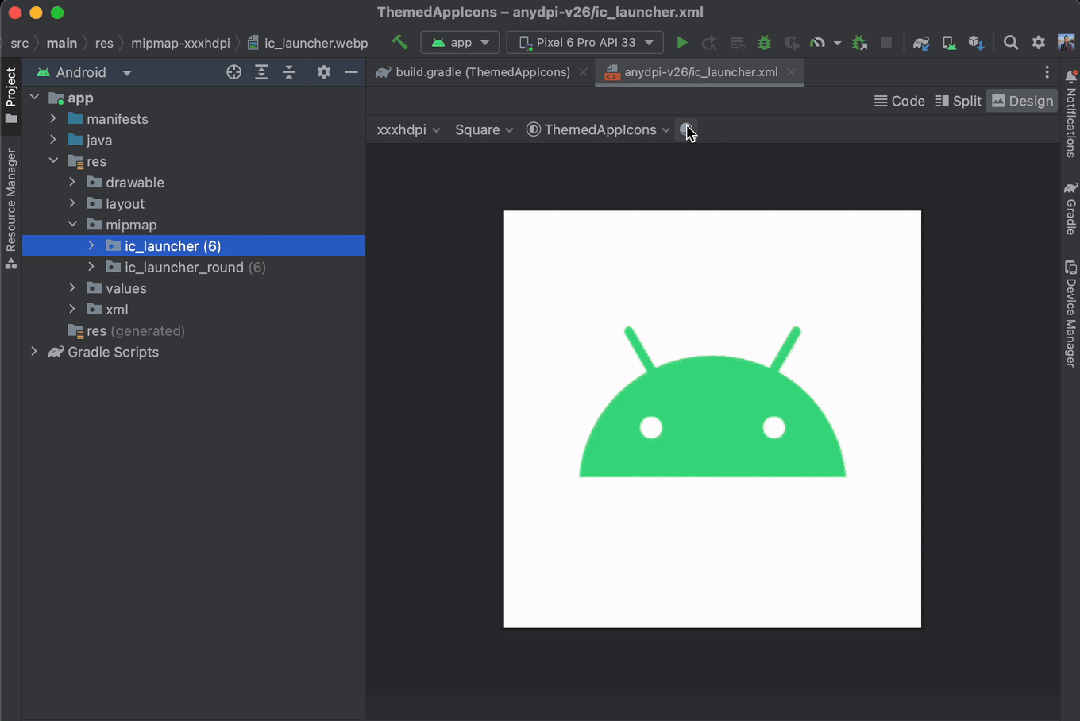Switch to build.gradle (ThemedAppIcons) tab

pos(482,72)
